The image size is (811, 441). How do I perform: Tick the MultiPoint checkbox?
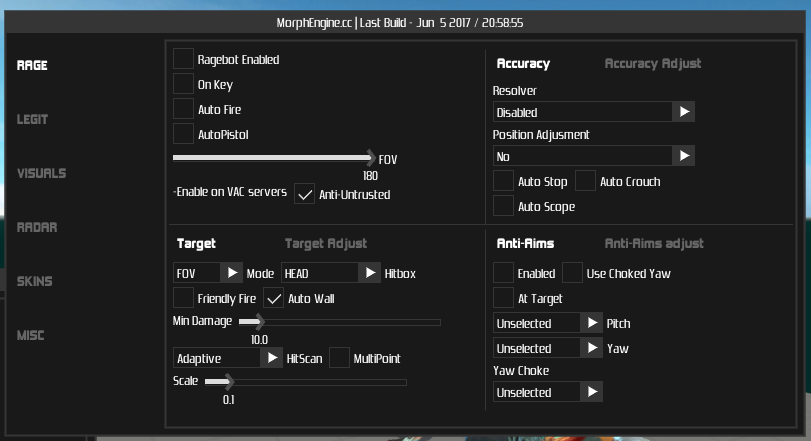click(340, 357)
